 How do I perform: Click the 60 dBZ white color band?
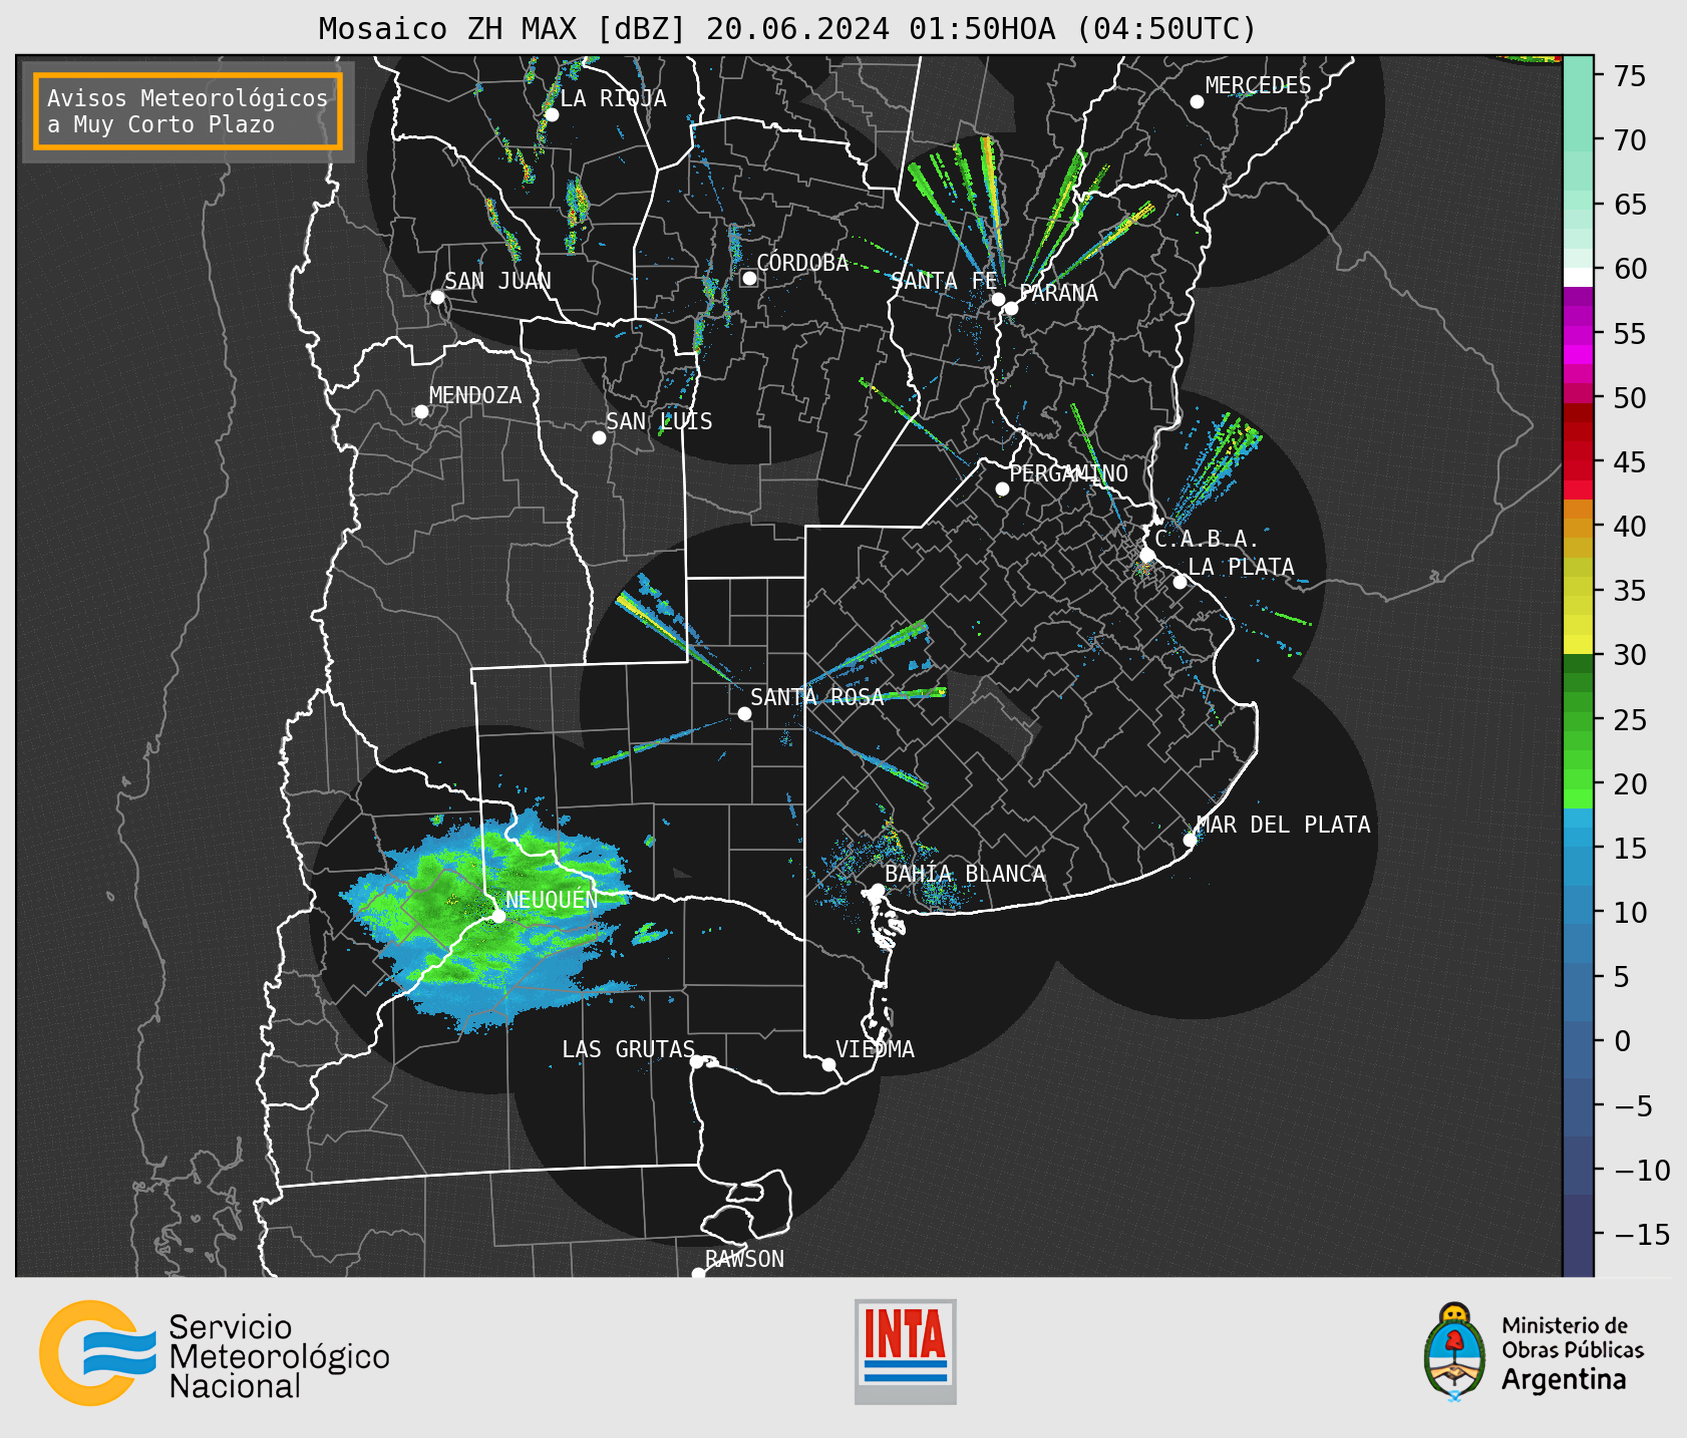coord(1578,276)
